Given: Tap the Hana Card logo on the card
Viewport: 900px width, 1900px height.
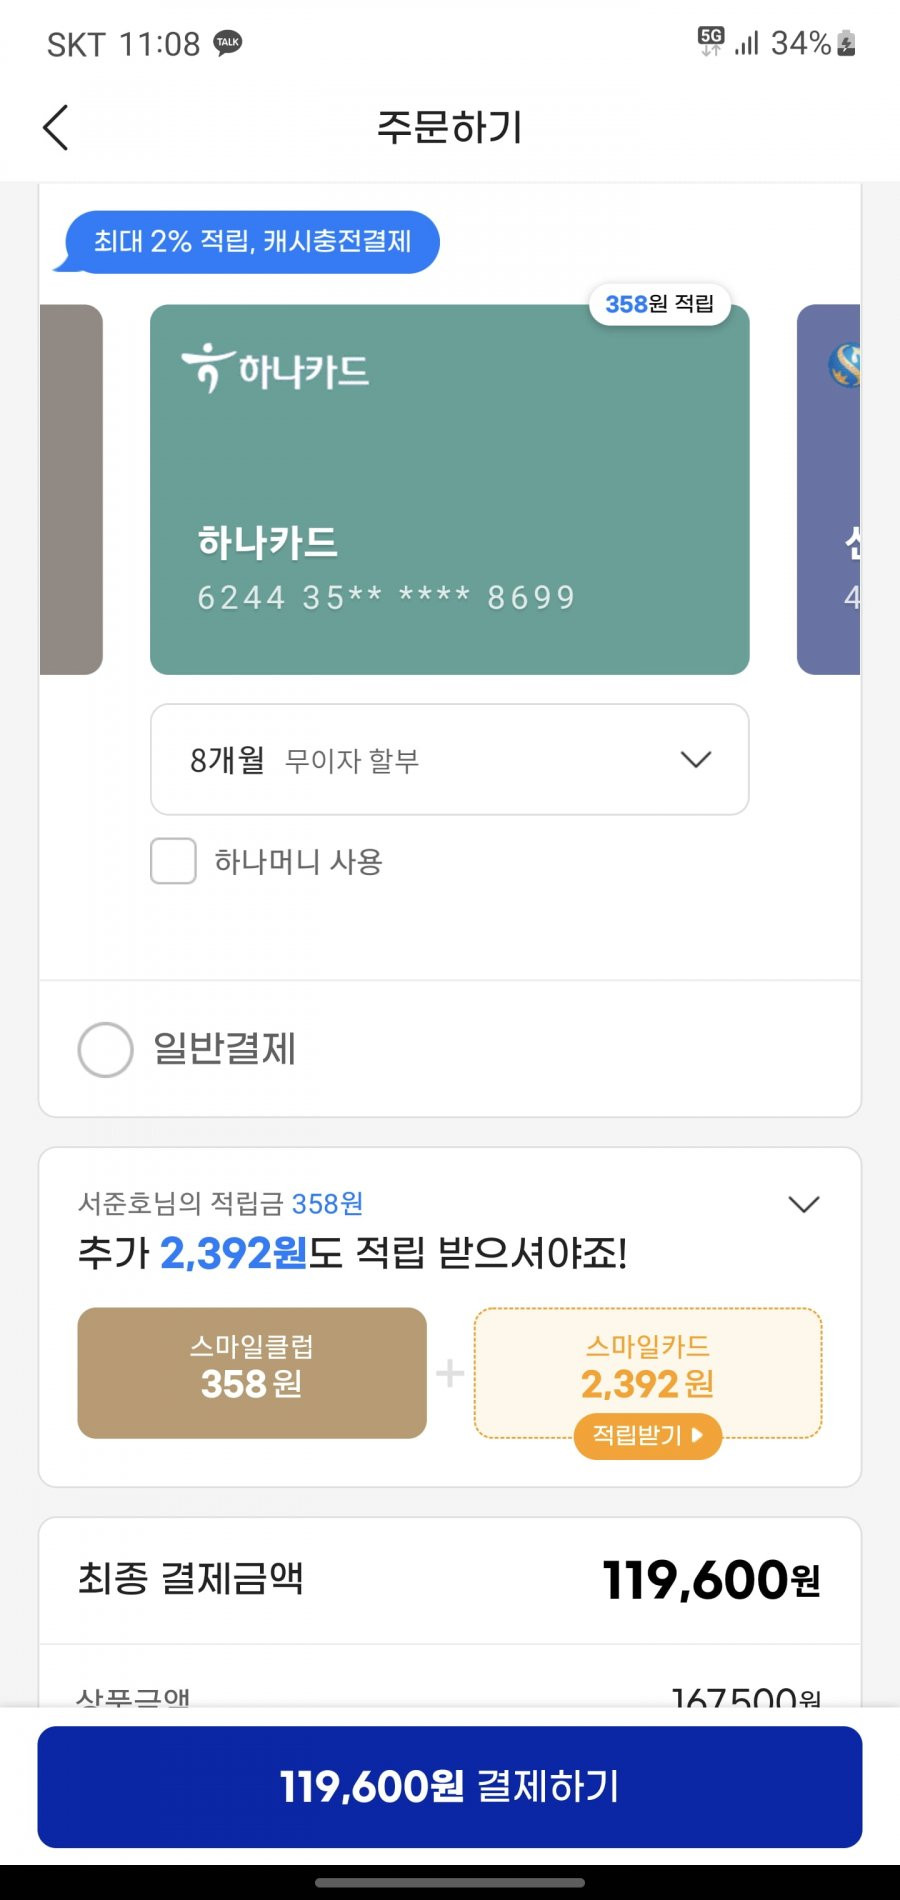Looking at the screenshot, I should pyautogui.click(x=275, y=369).
